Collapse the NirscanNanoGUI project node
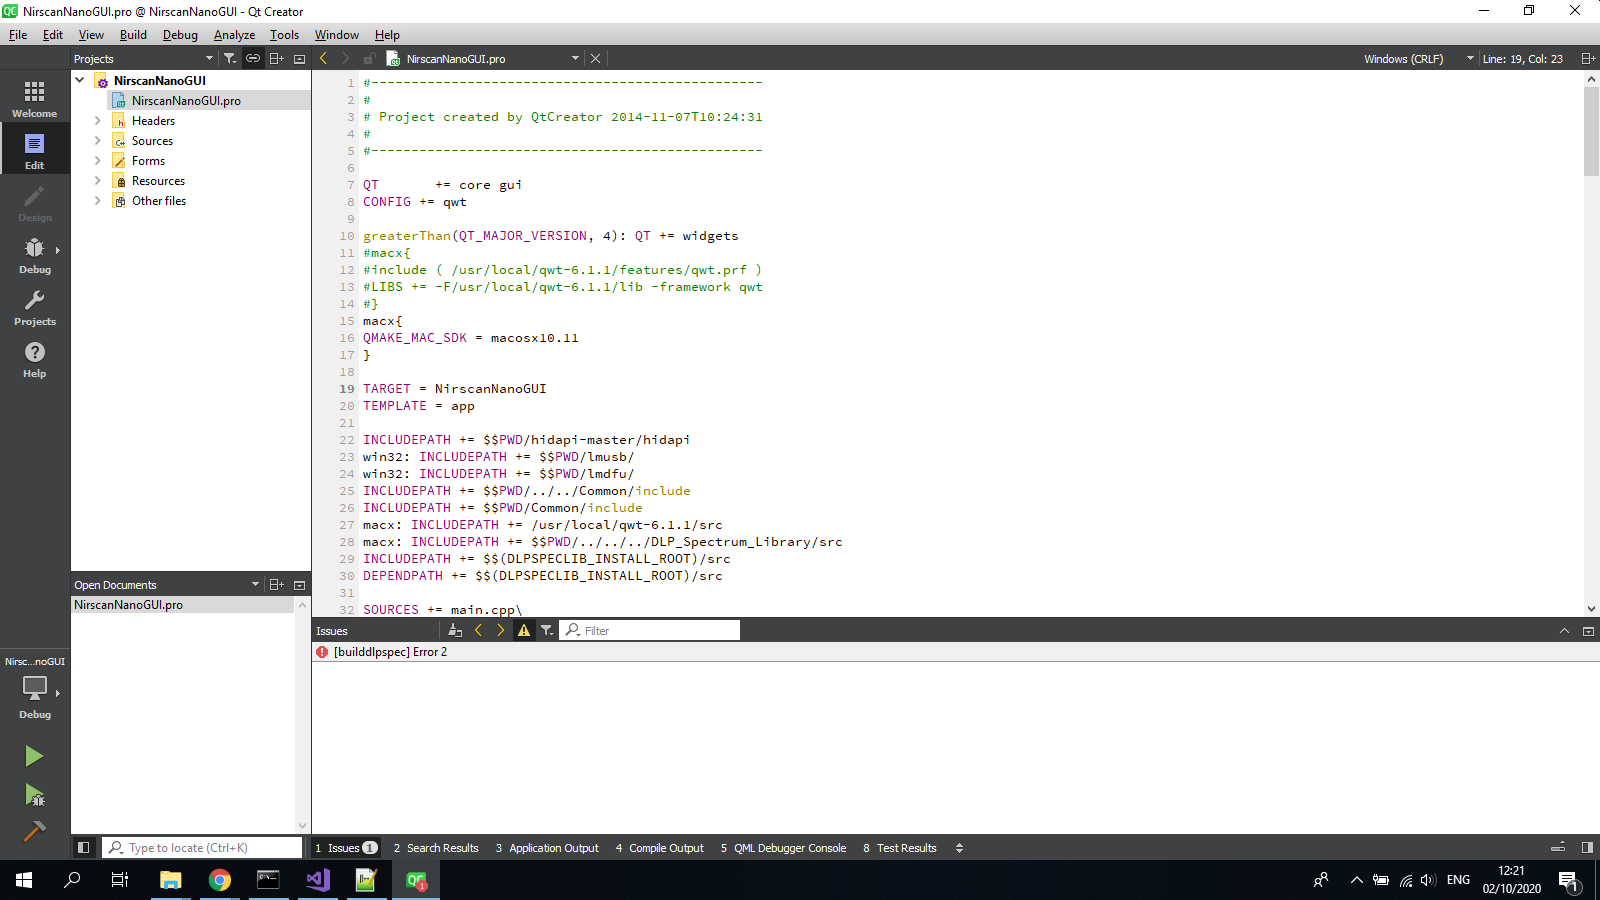Image resolution: width=1600 pixels, height=900 pixels. click(x=80, y=80)
